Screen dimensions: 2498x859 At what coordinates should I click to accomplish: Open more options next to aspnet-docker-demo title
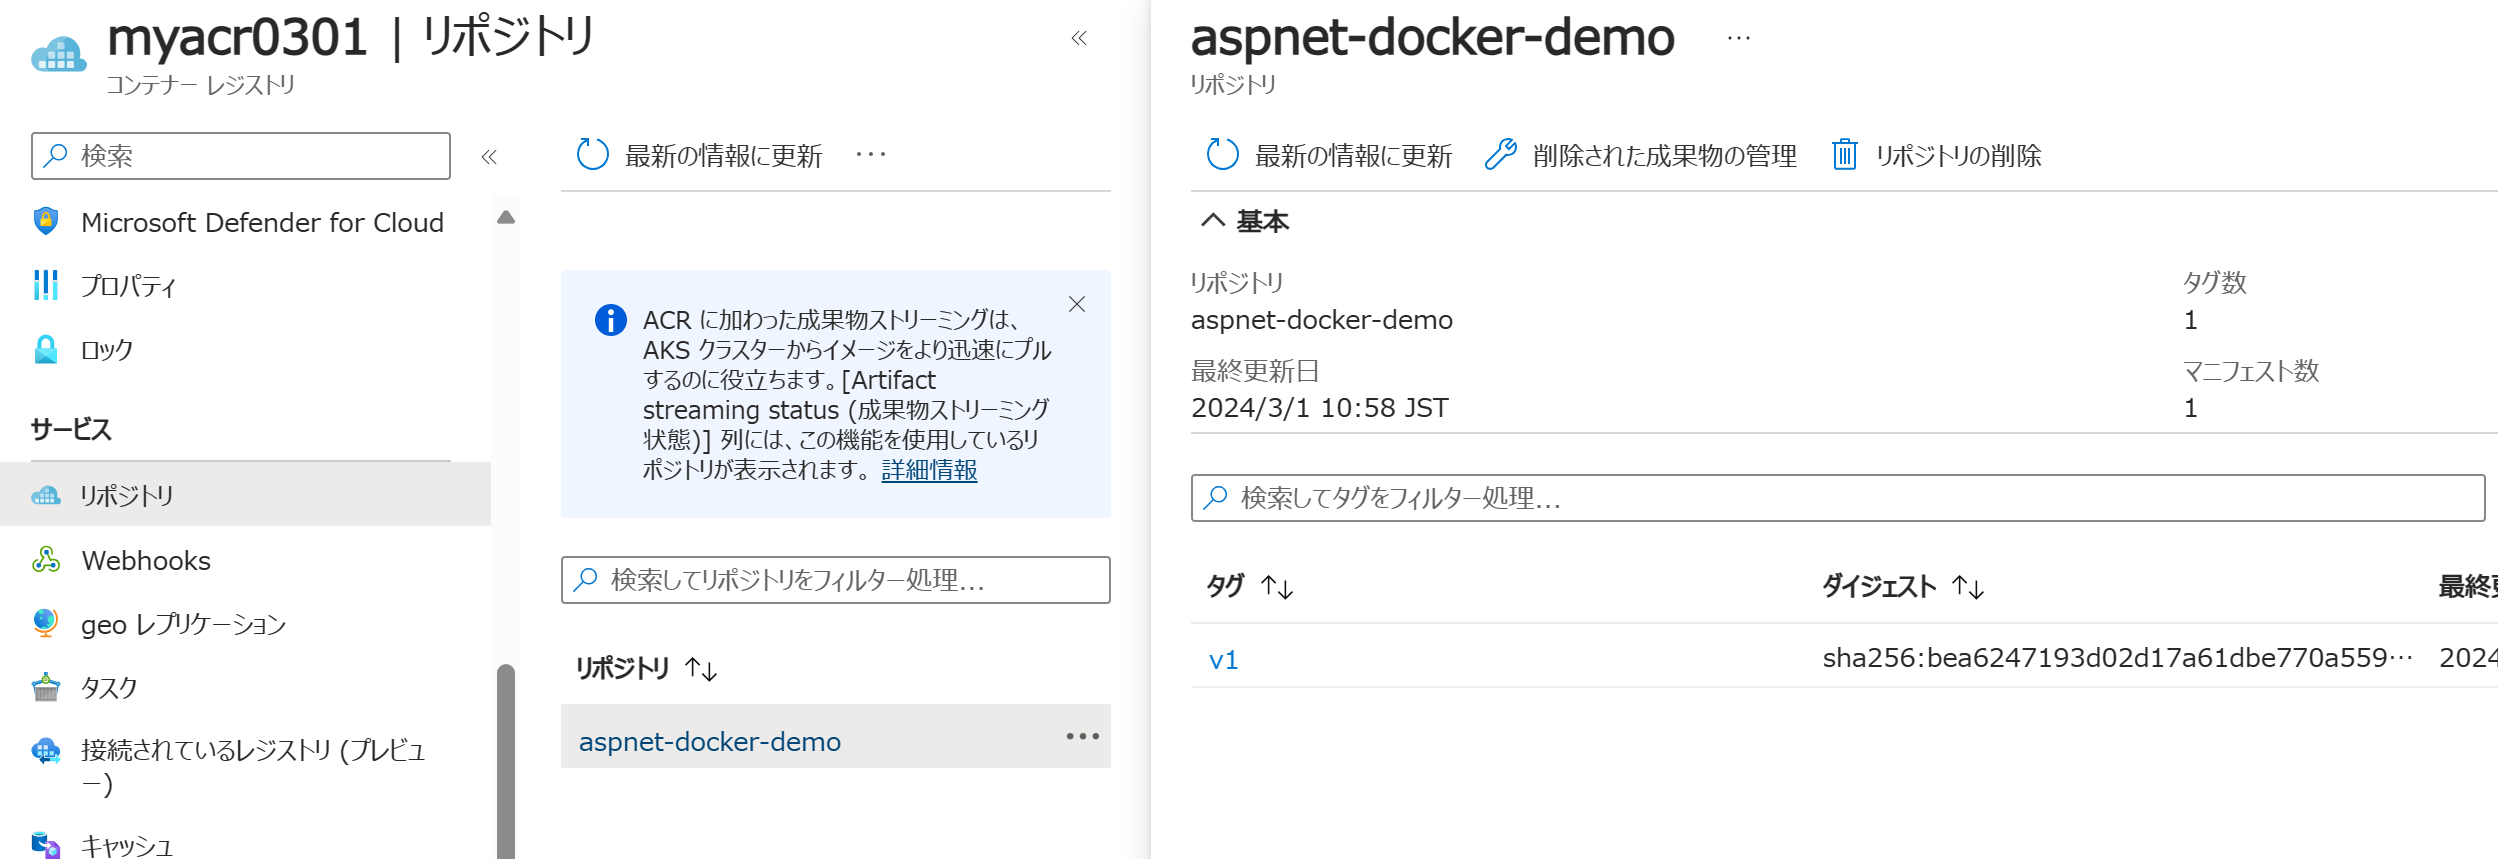(1739, 38)
